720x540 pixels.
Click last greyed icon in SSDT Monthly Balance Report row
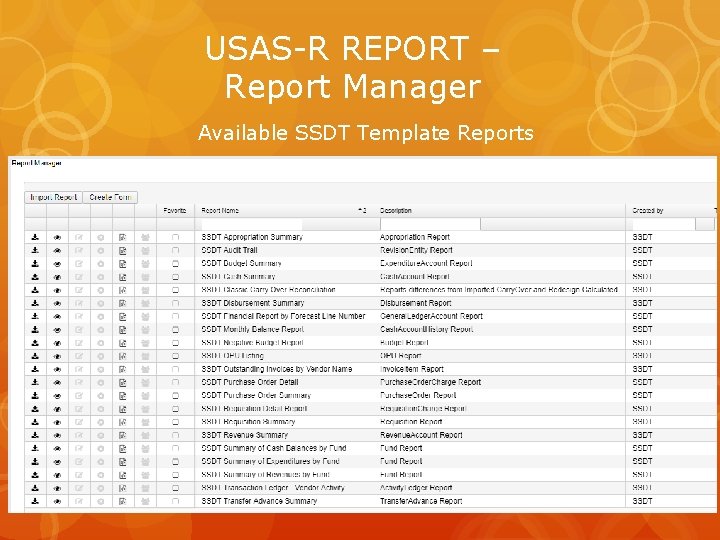pyautogui.click(x=145, y=330)
